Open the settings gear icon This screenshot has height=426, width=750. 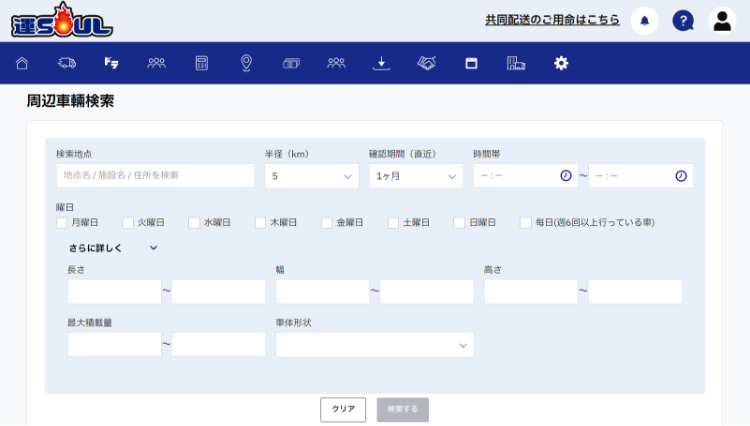click(x=561, y=63)
